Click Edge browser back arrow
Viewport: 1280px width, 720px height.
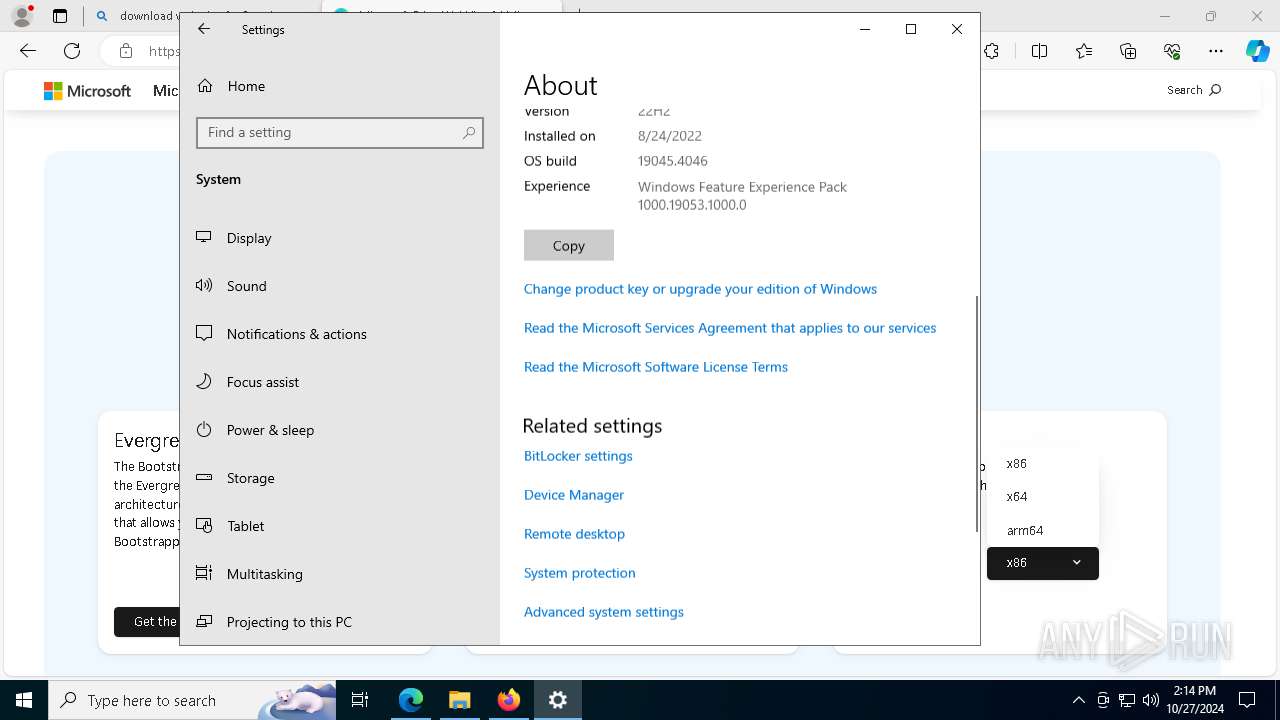pyautogui.click(x=28, y=51)
